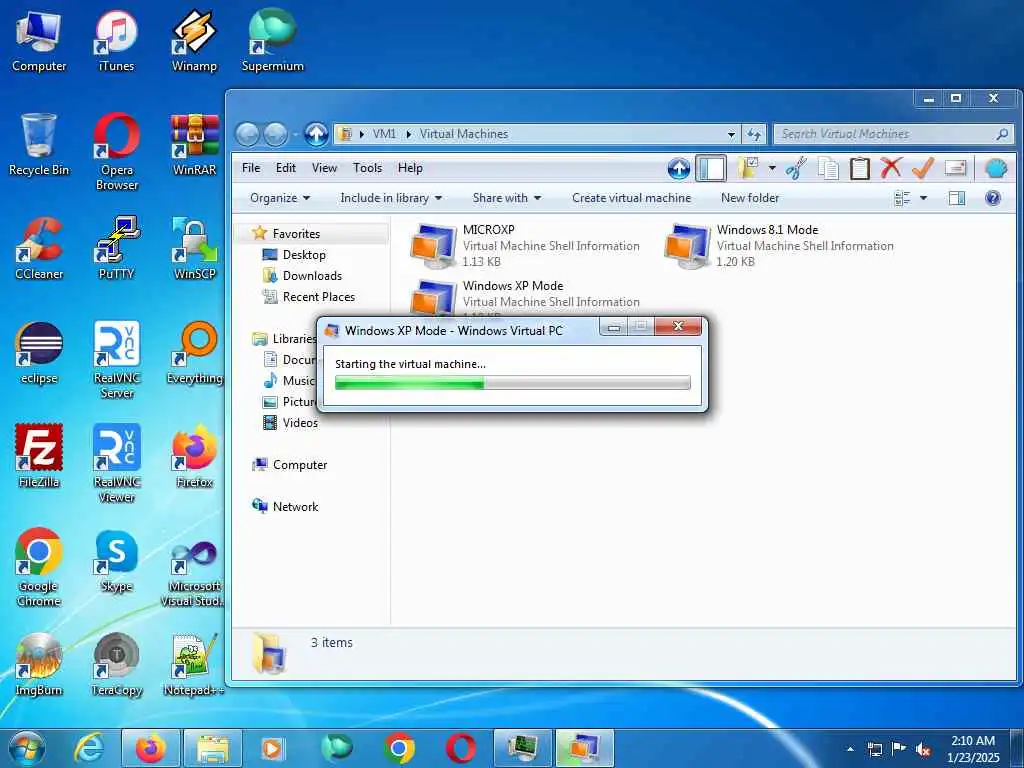
Task: Click the red X Delete toolbar icon
Action: click(891, 168)
